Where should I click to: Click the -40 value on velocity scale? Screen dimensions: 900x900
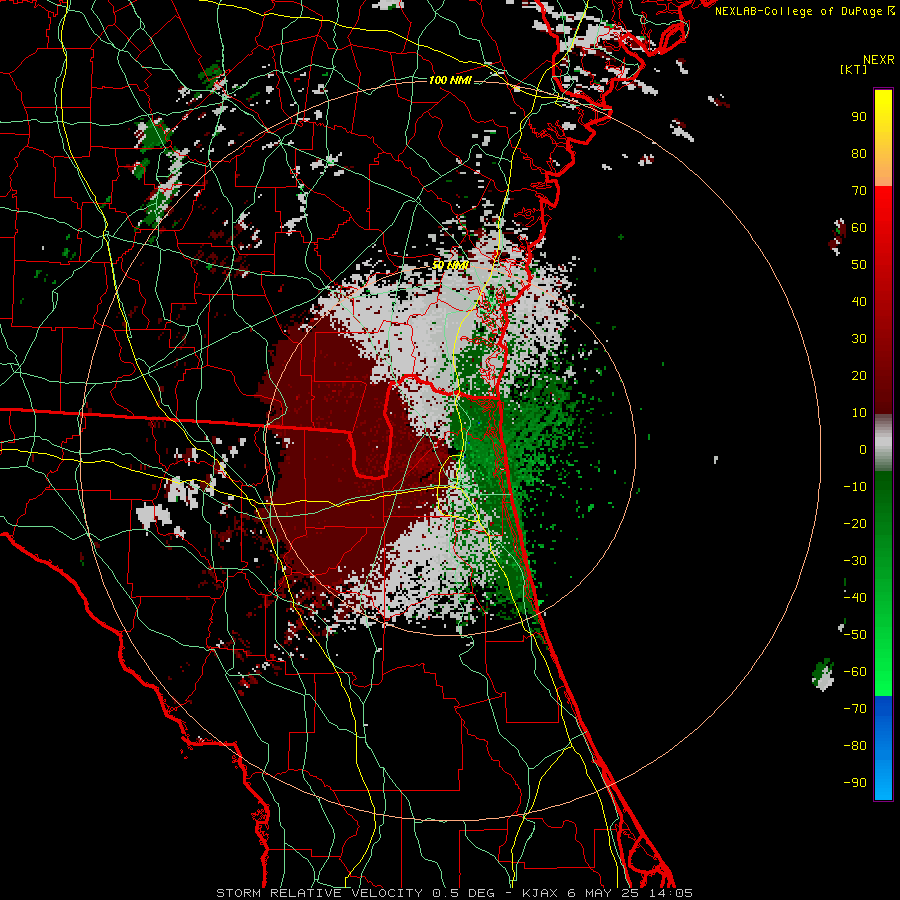855,598
